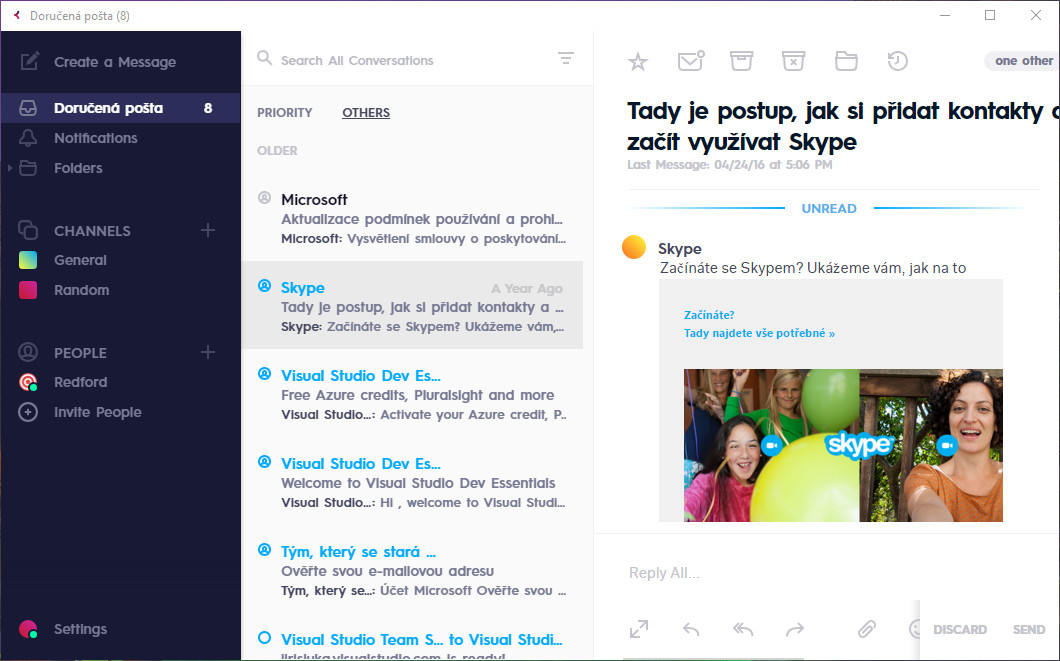The image size is (1060, 661).
Task: Click the Tým, který se stará sender avatar
Action: tap(264, 549)
